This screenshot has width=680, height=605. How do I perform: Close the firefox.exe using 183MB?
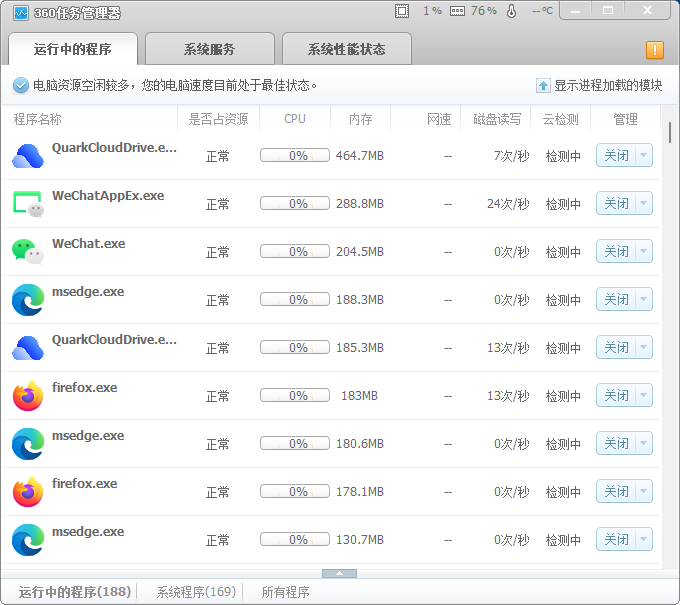(x=616, y=396)
